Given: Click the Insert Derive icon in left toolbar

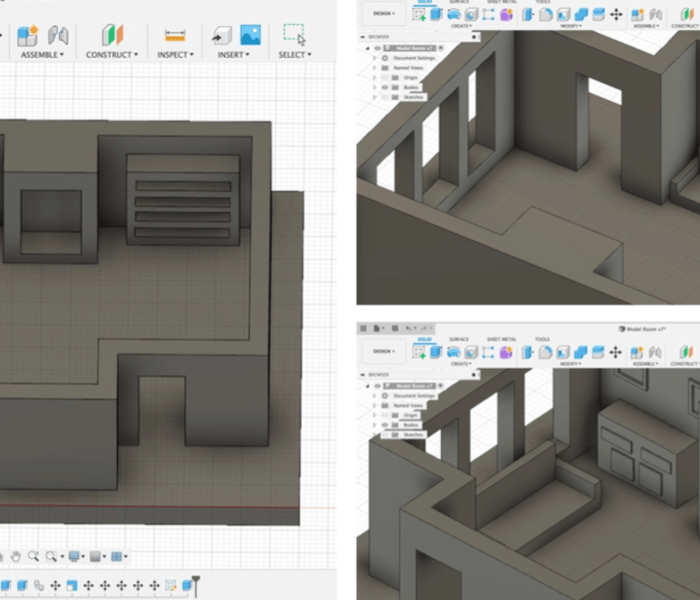Looking at the screenshot, I should point(219,35).
